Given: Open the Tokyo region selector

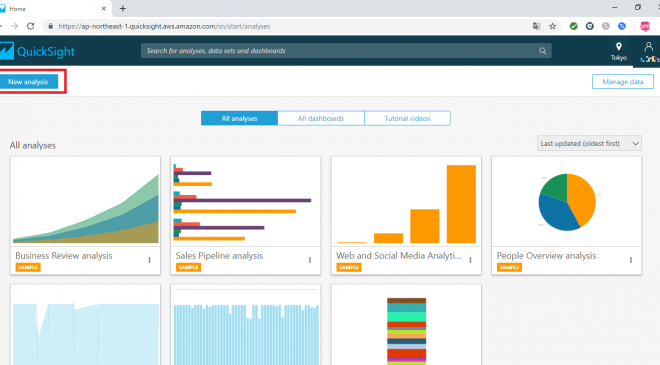Looking at the screenshot, I should click(x=618, y=51).
